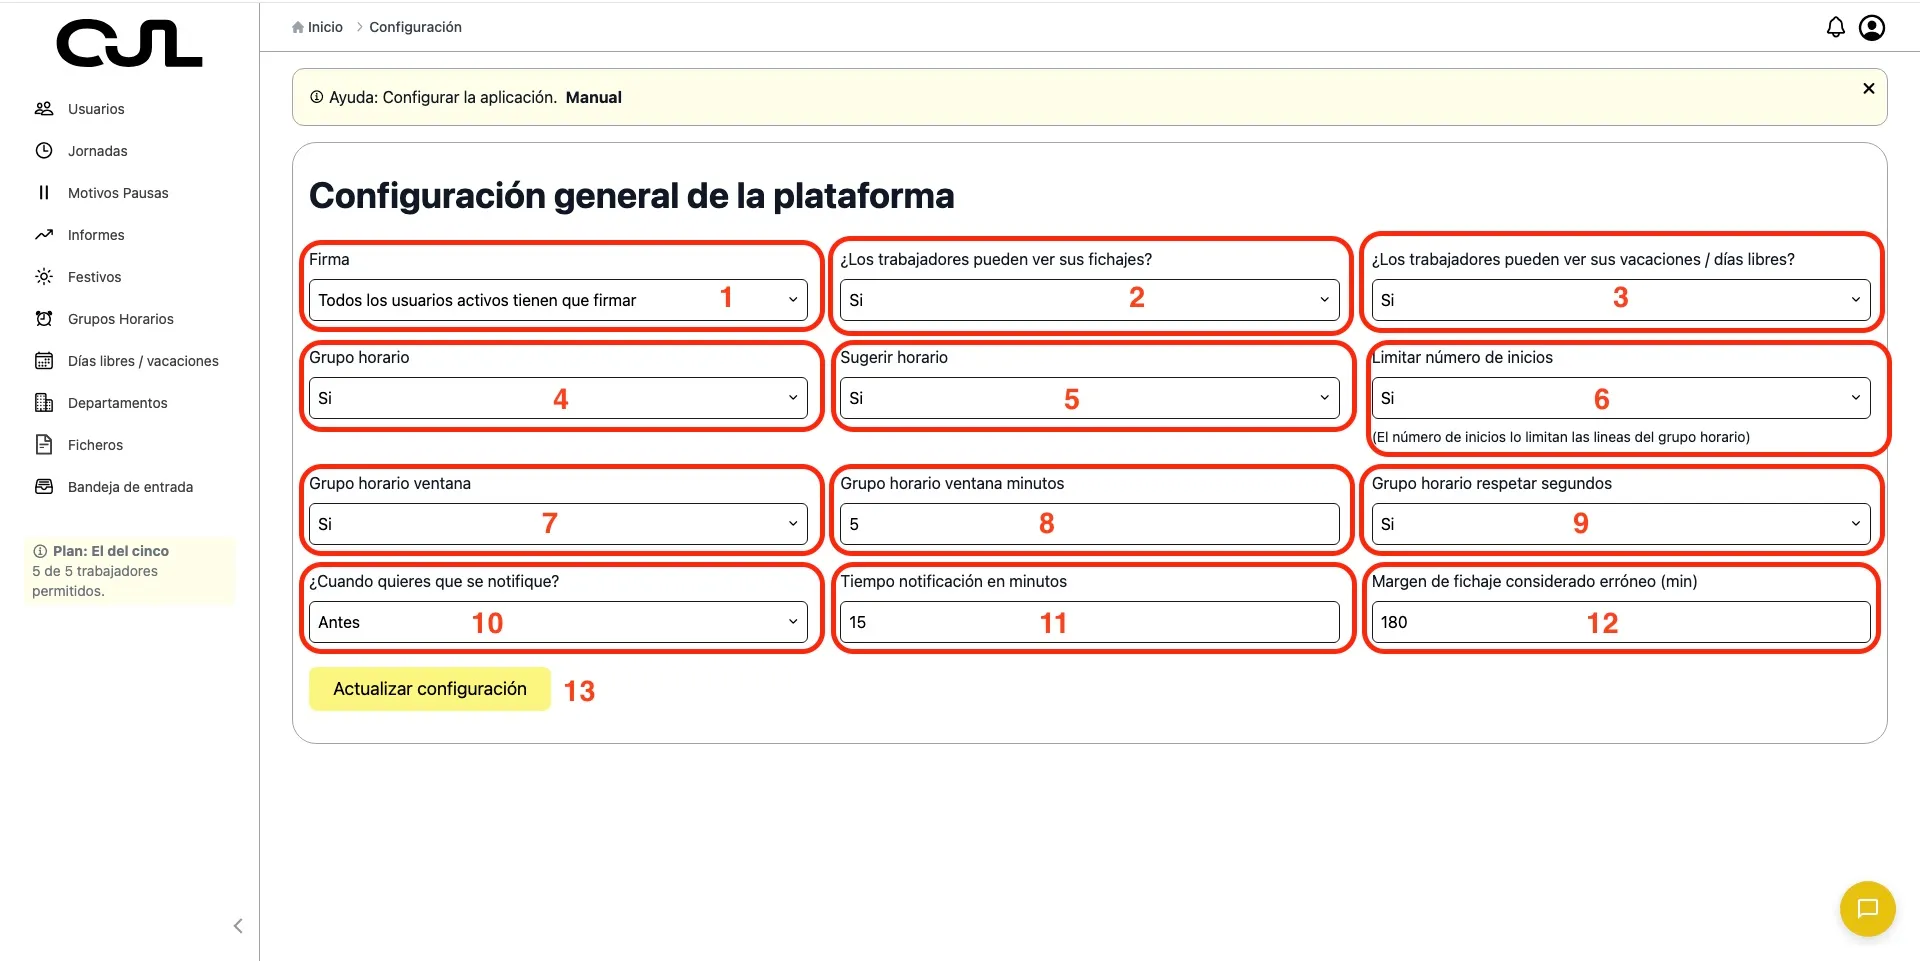This screenshot has height=961, width=1920.
Task: Click the Motivos Pausas pause icon
Action: coord(44,193)
